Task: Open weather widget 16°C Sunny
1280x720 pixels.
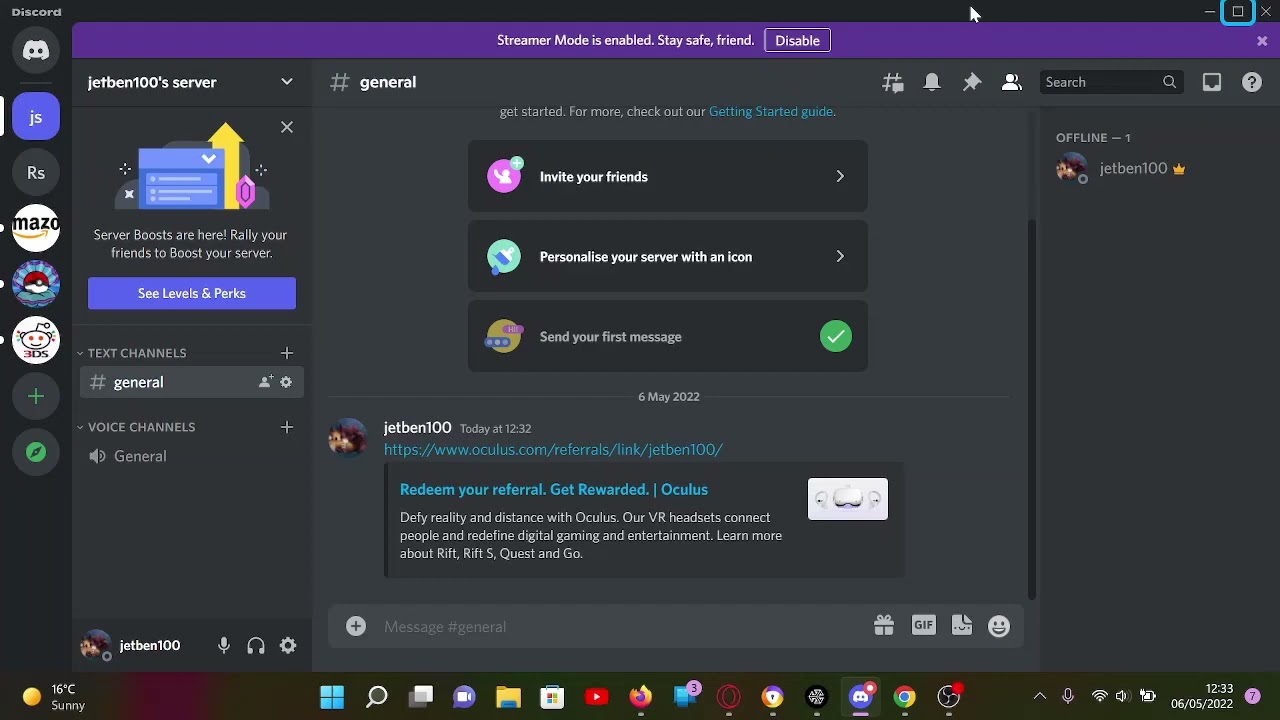Action: pos(55,697)
